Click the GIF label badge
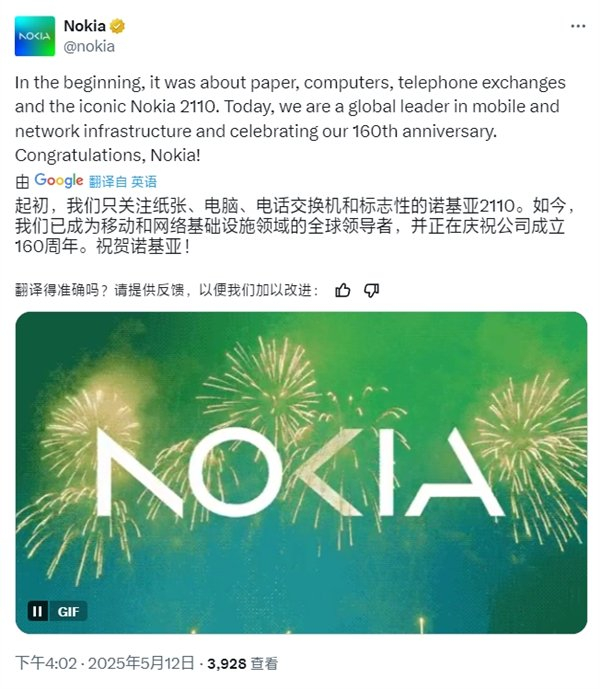 (69, 610)
